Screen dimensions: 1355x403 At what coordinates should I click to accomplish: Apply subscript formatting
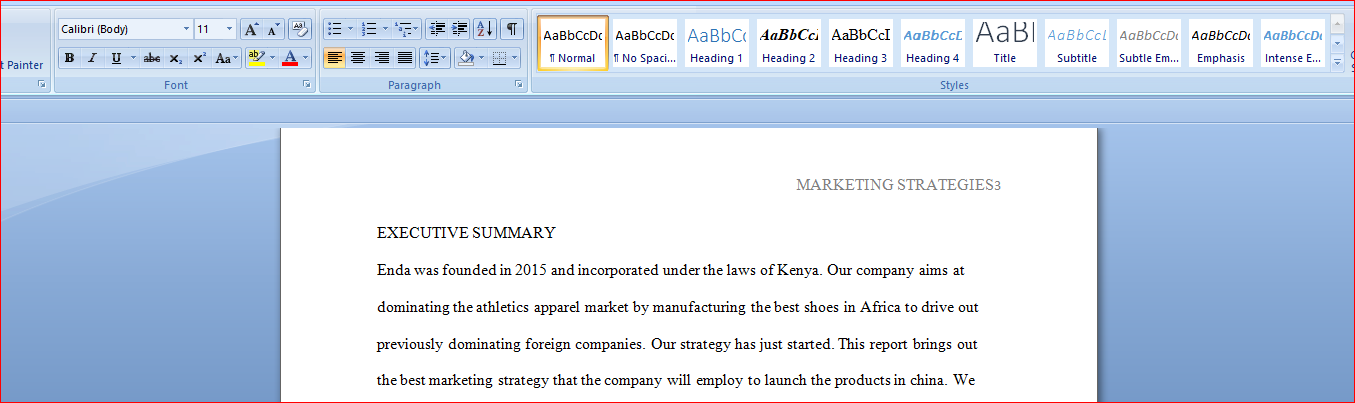tap(176, 58)
